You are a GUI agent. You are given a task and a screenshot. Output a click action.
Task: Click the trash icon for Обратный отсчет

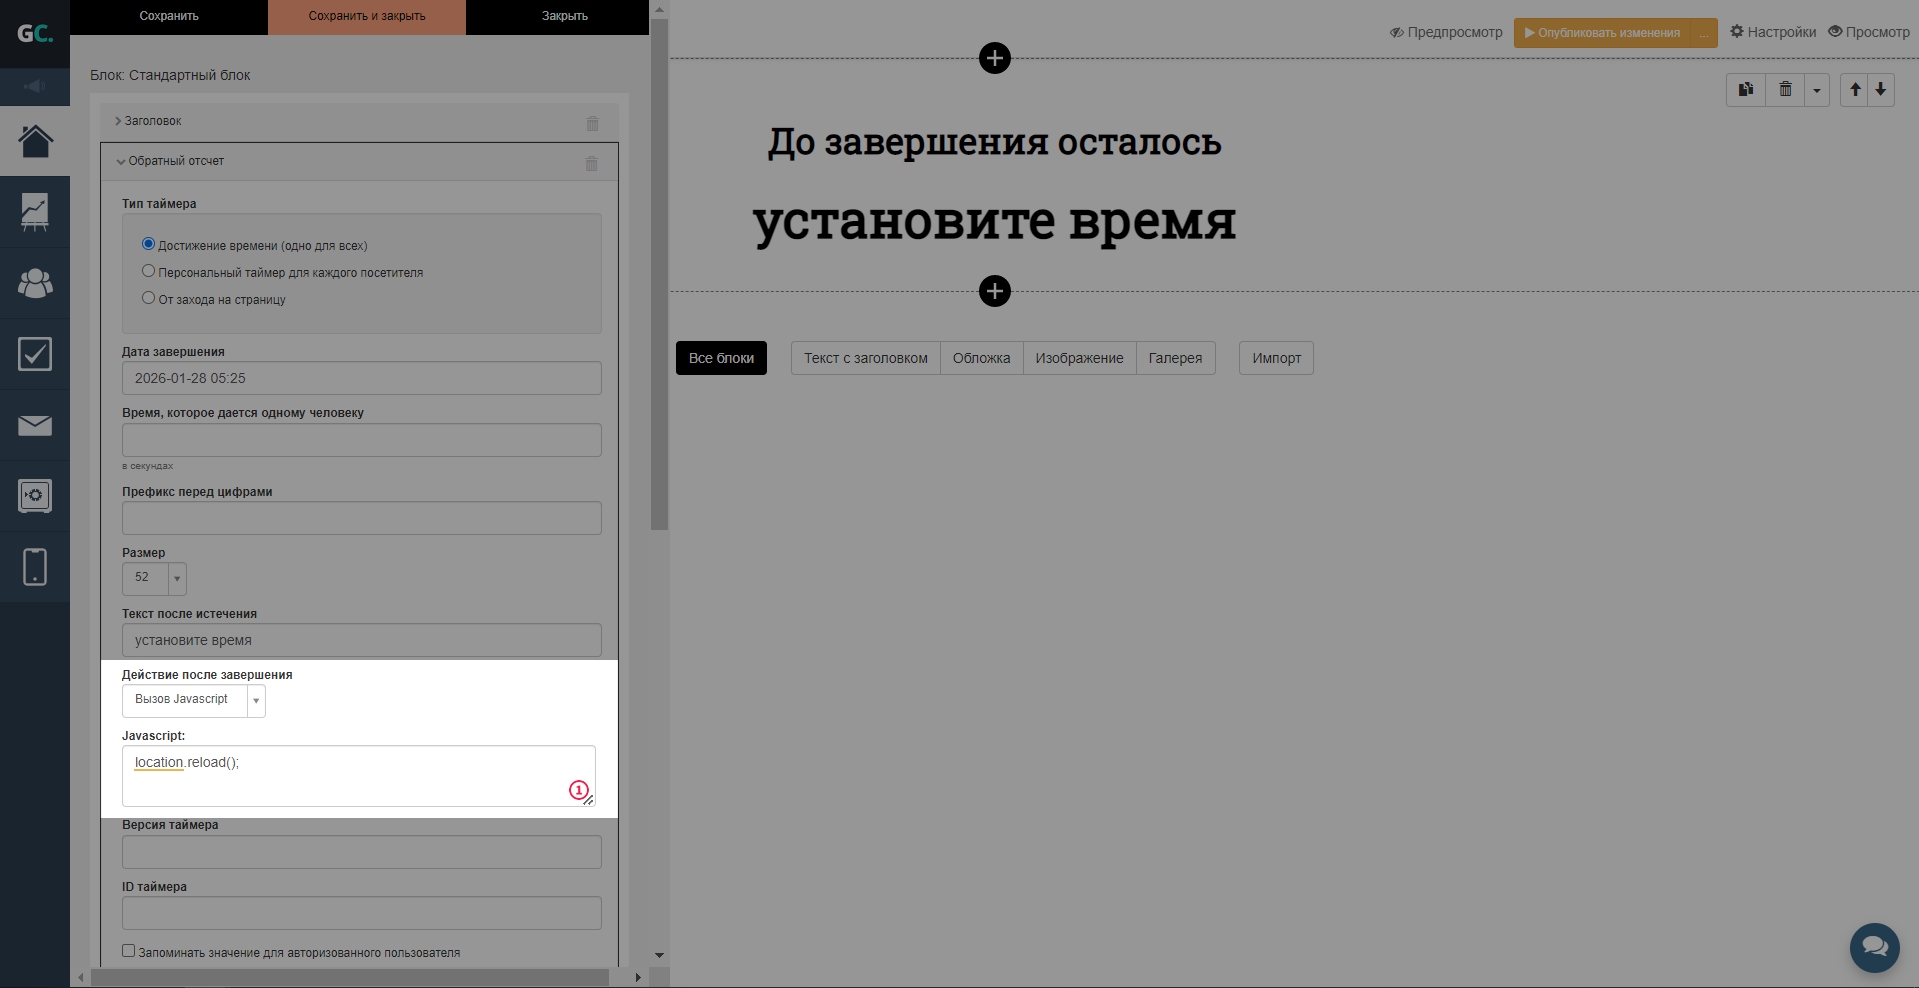coord(591,163)
